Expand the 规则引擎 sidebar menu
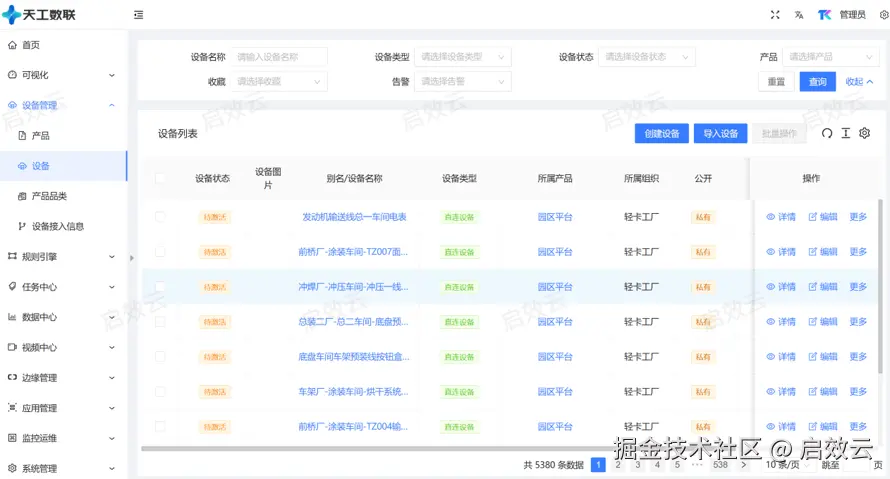This screenshot has width=890, height=479. (x=62, y=257)
